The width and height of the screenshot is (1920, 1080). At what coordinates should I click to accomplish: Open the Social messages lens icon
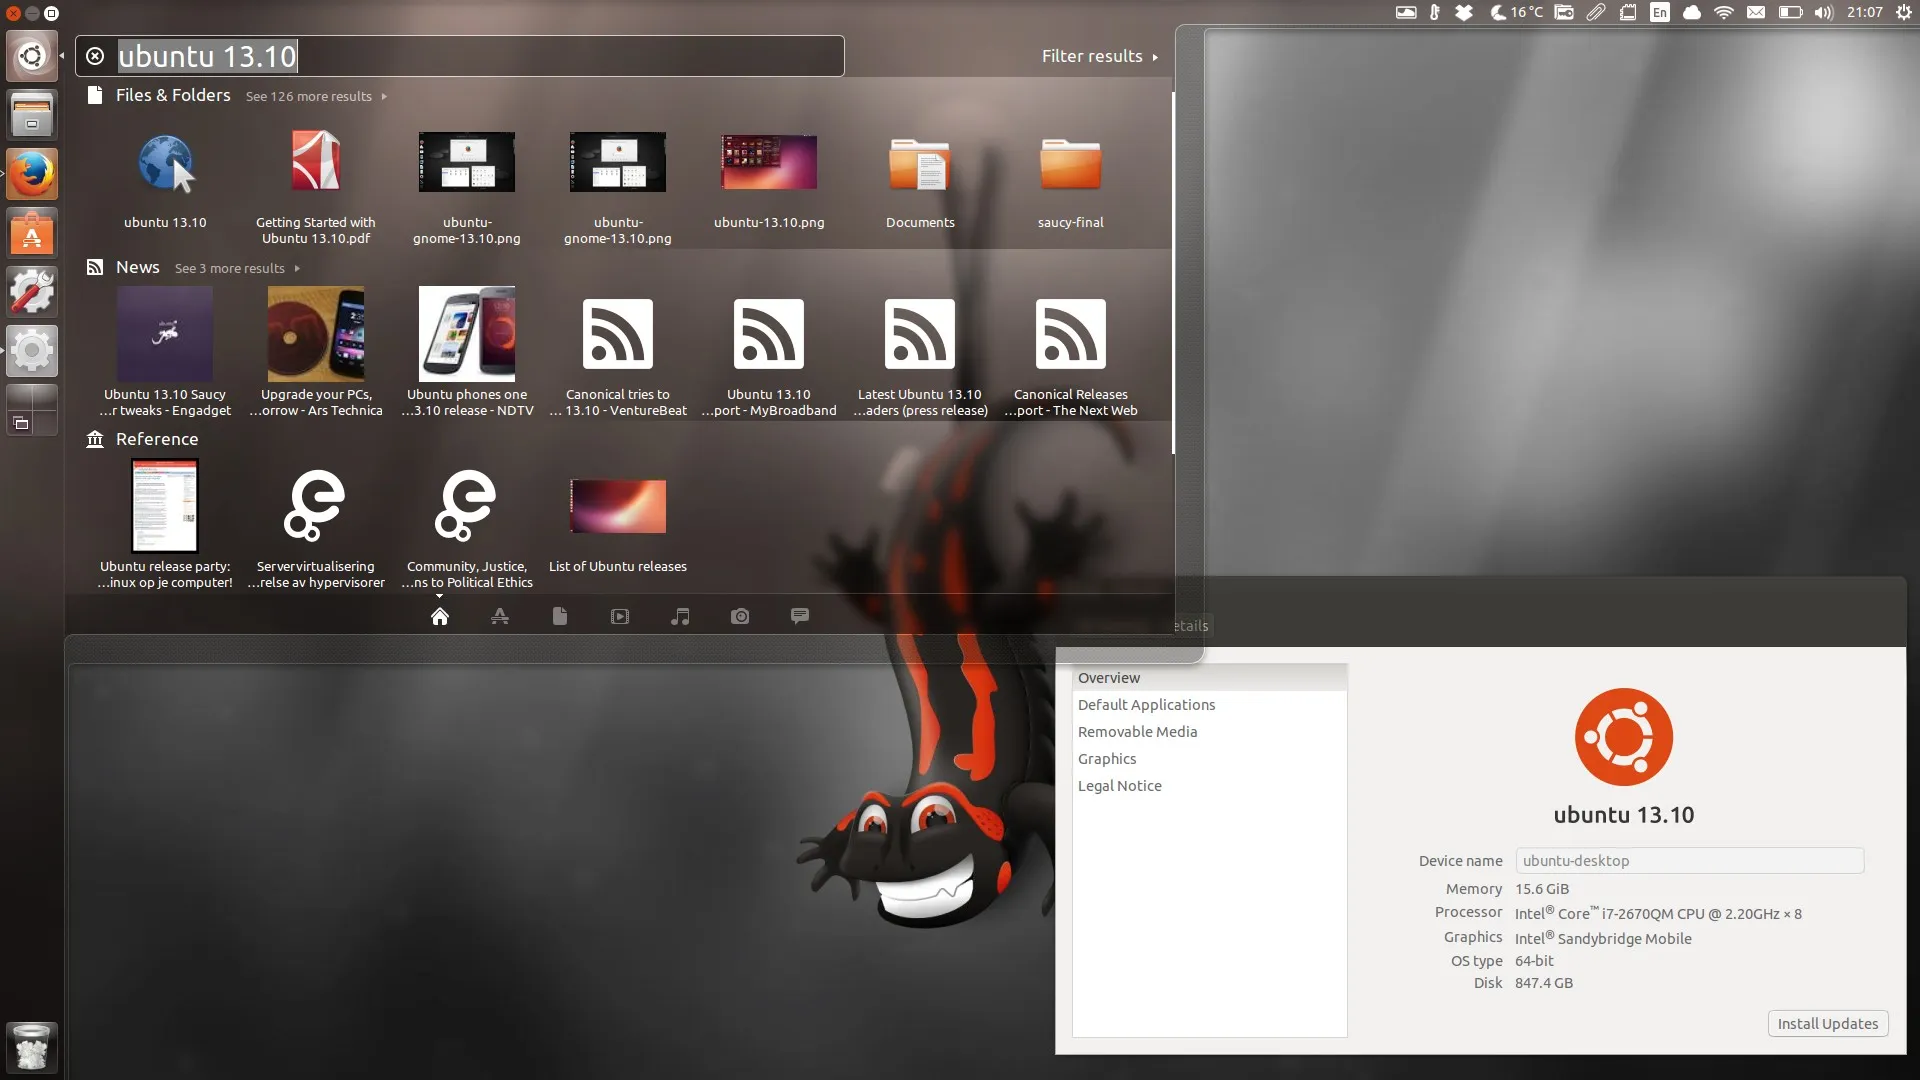click(x=800, y=616)
